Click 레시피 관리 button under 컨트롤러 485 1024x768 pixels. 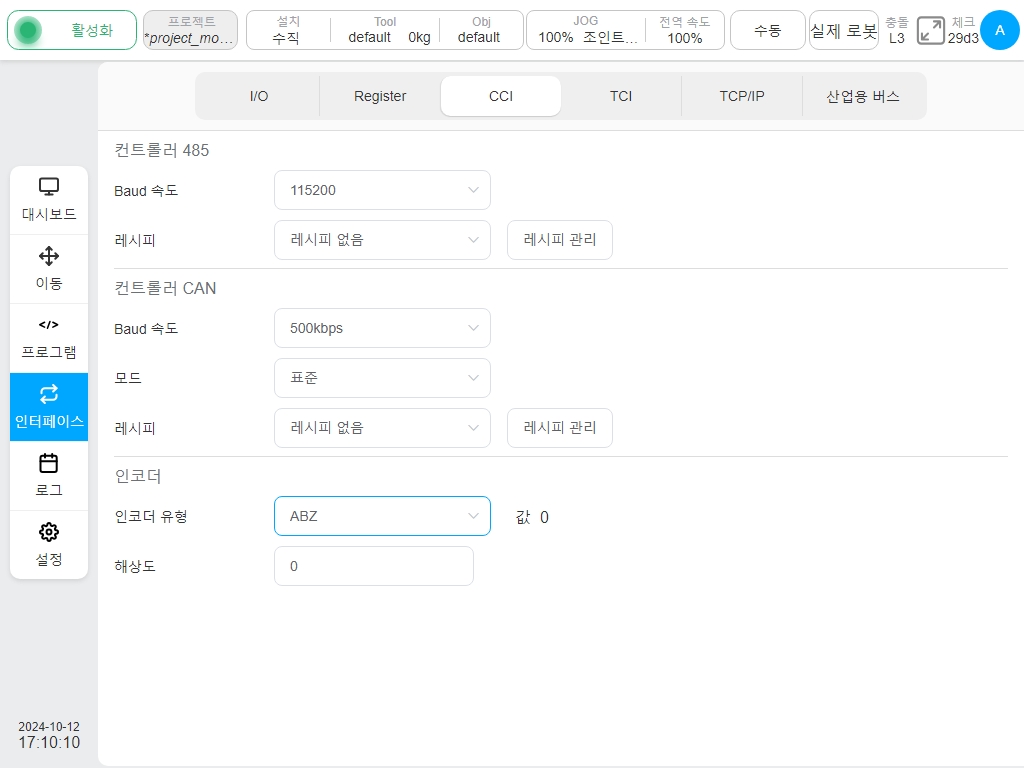click(560, 240)
